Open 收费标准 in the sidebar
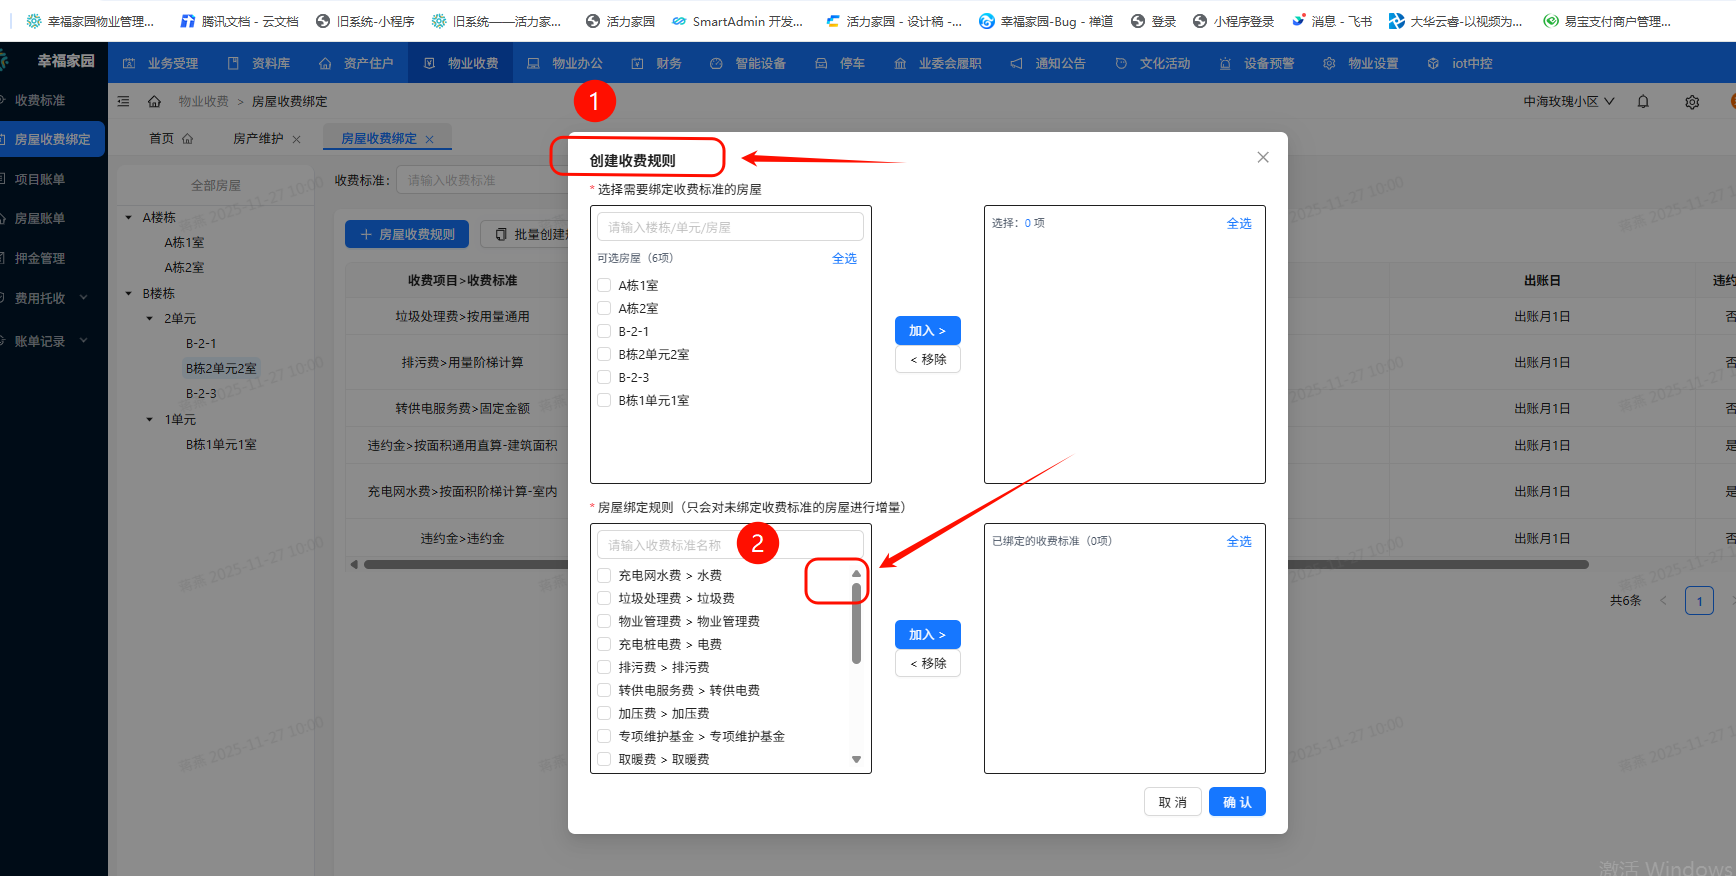The height and width of the screenshot is (876, 1736). (x=40, y=100)
